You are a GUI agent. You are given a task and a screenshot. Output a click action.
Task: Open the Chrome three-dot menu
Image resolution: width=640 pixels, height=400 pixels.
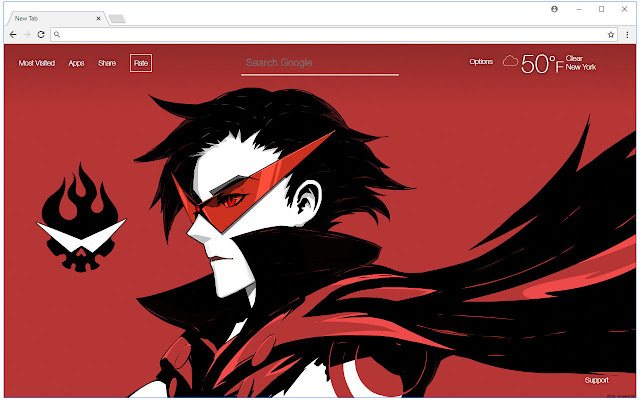627,35
